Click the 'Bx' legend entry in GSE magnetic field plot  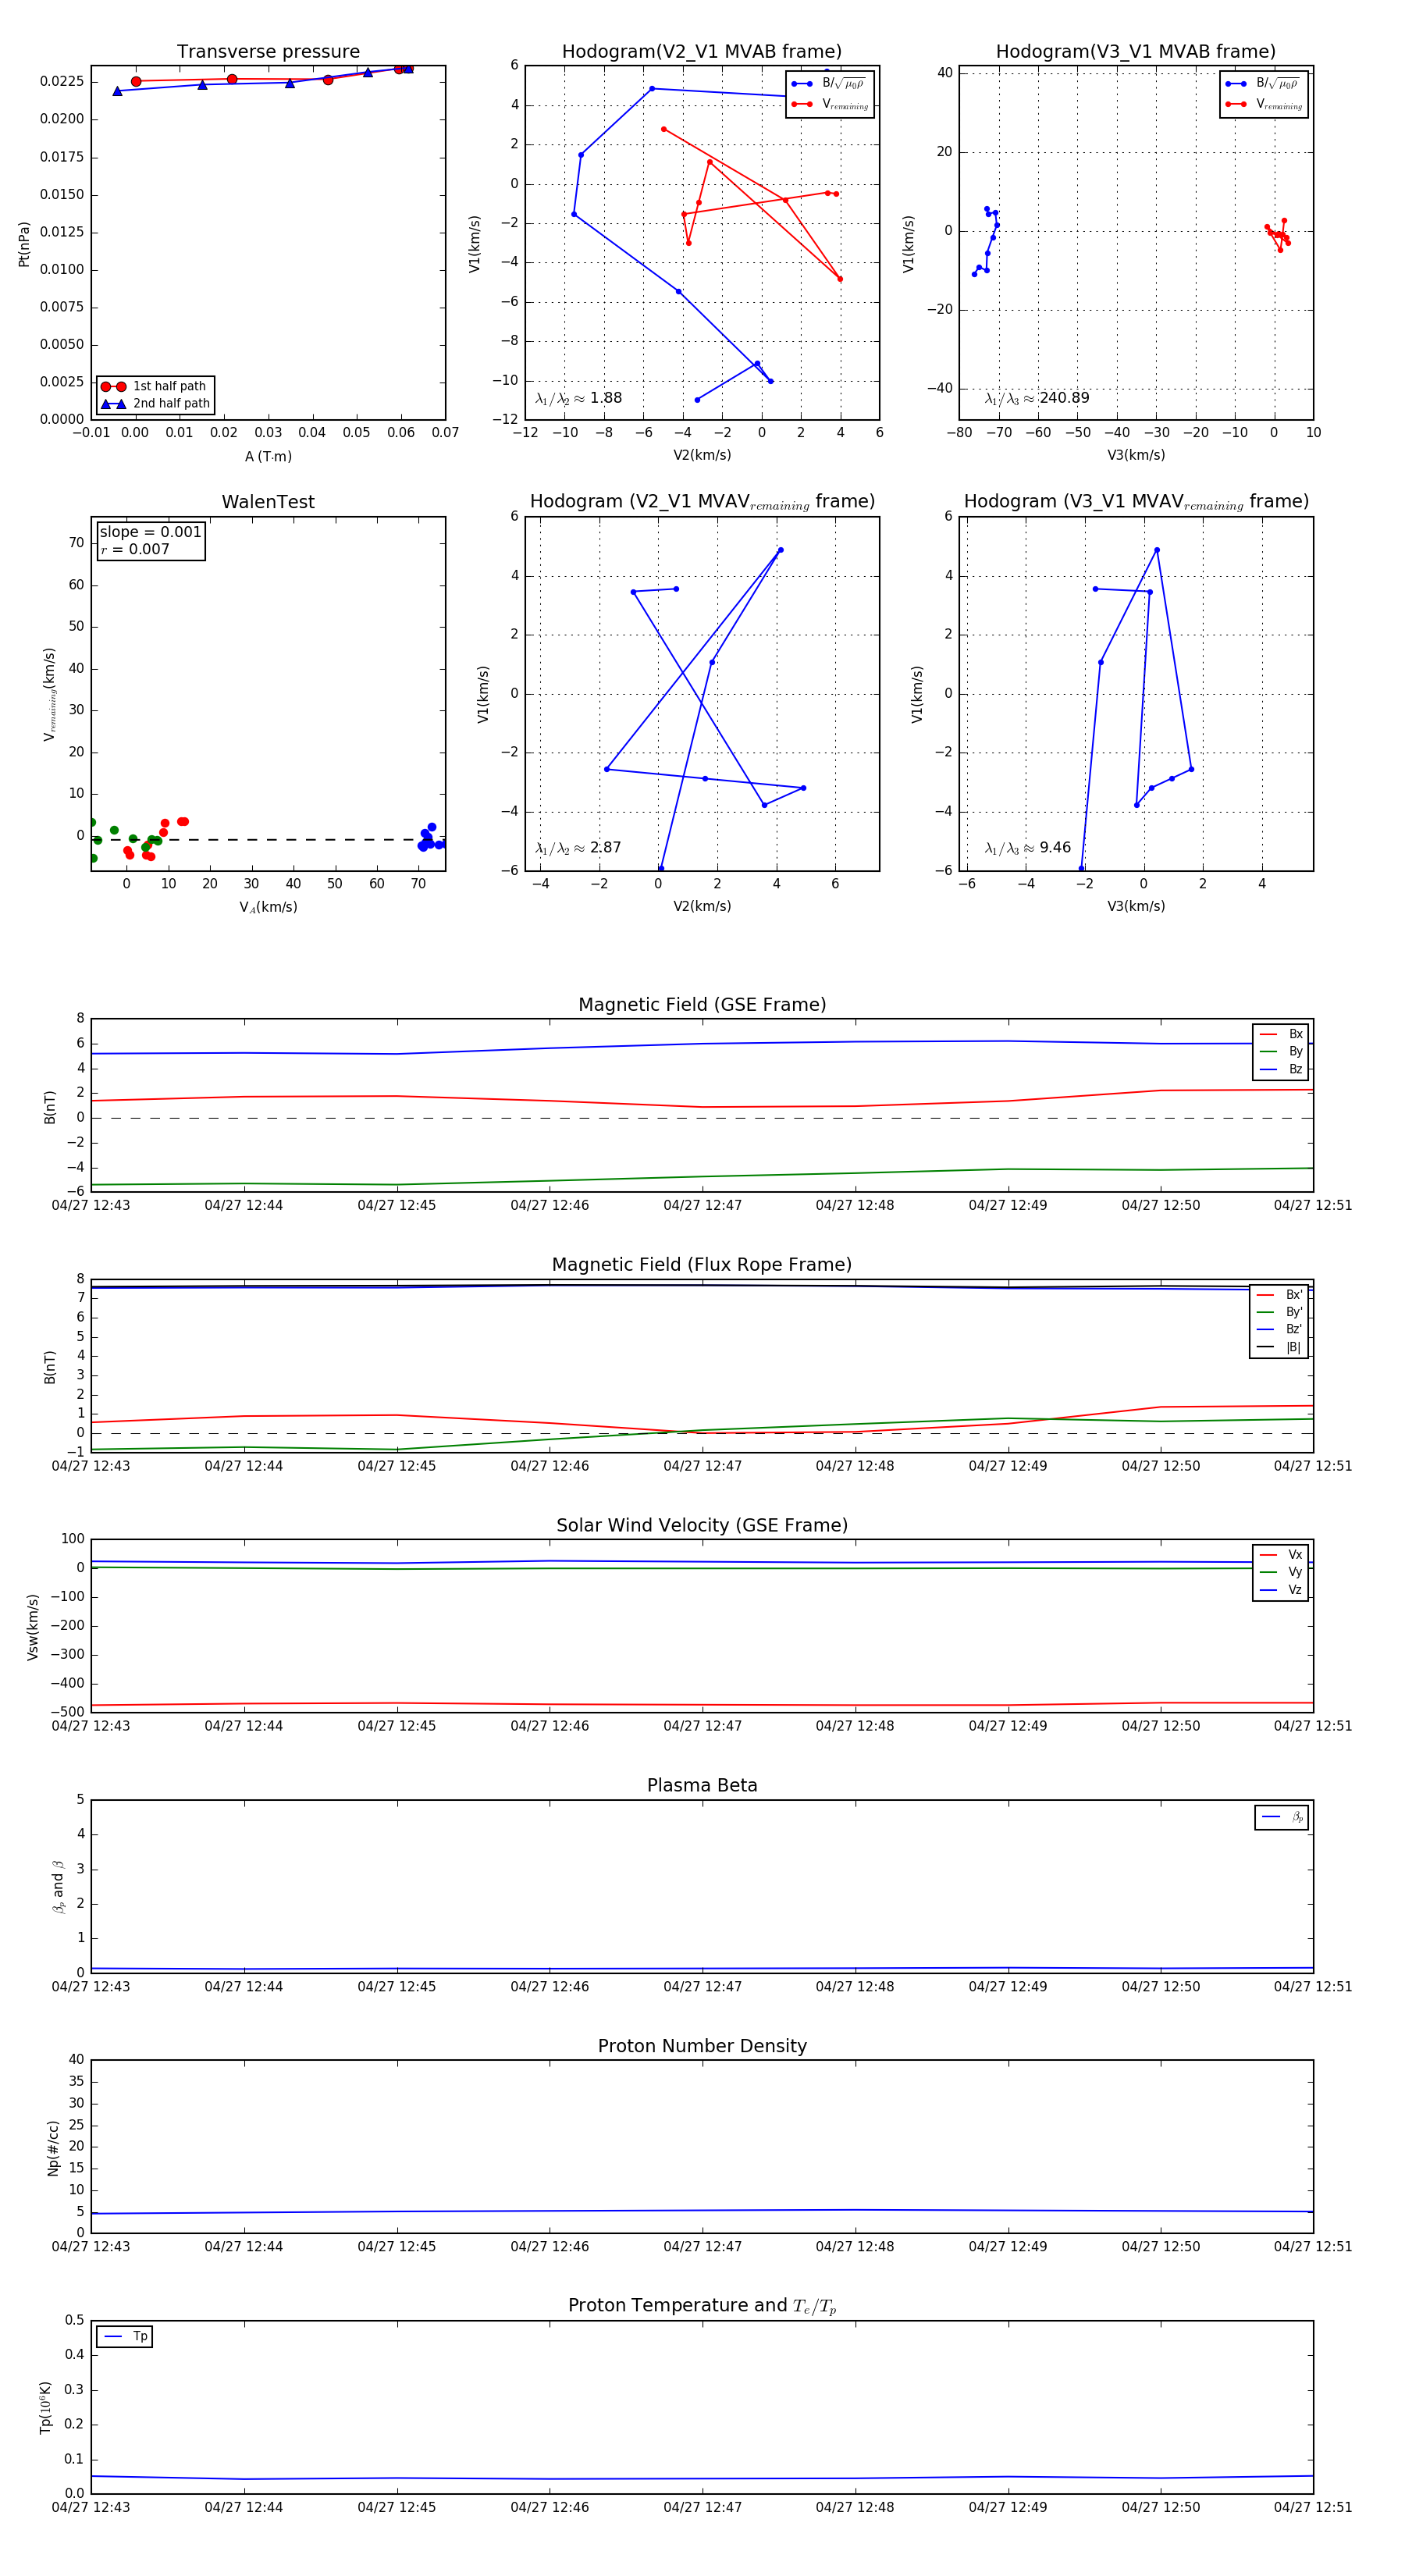coord(1281,1034)
